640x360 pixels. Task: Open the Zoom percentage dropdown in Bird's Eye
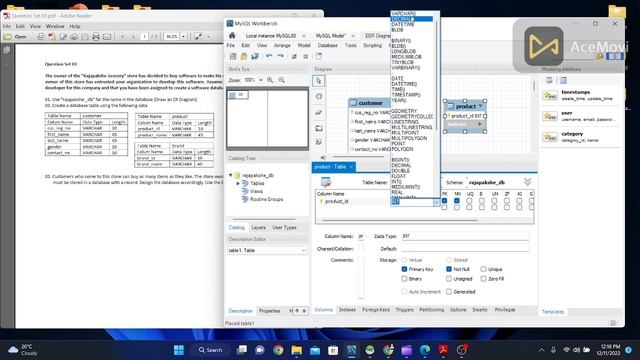tap(261, 80)
